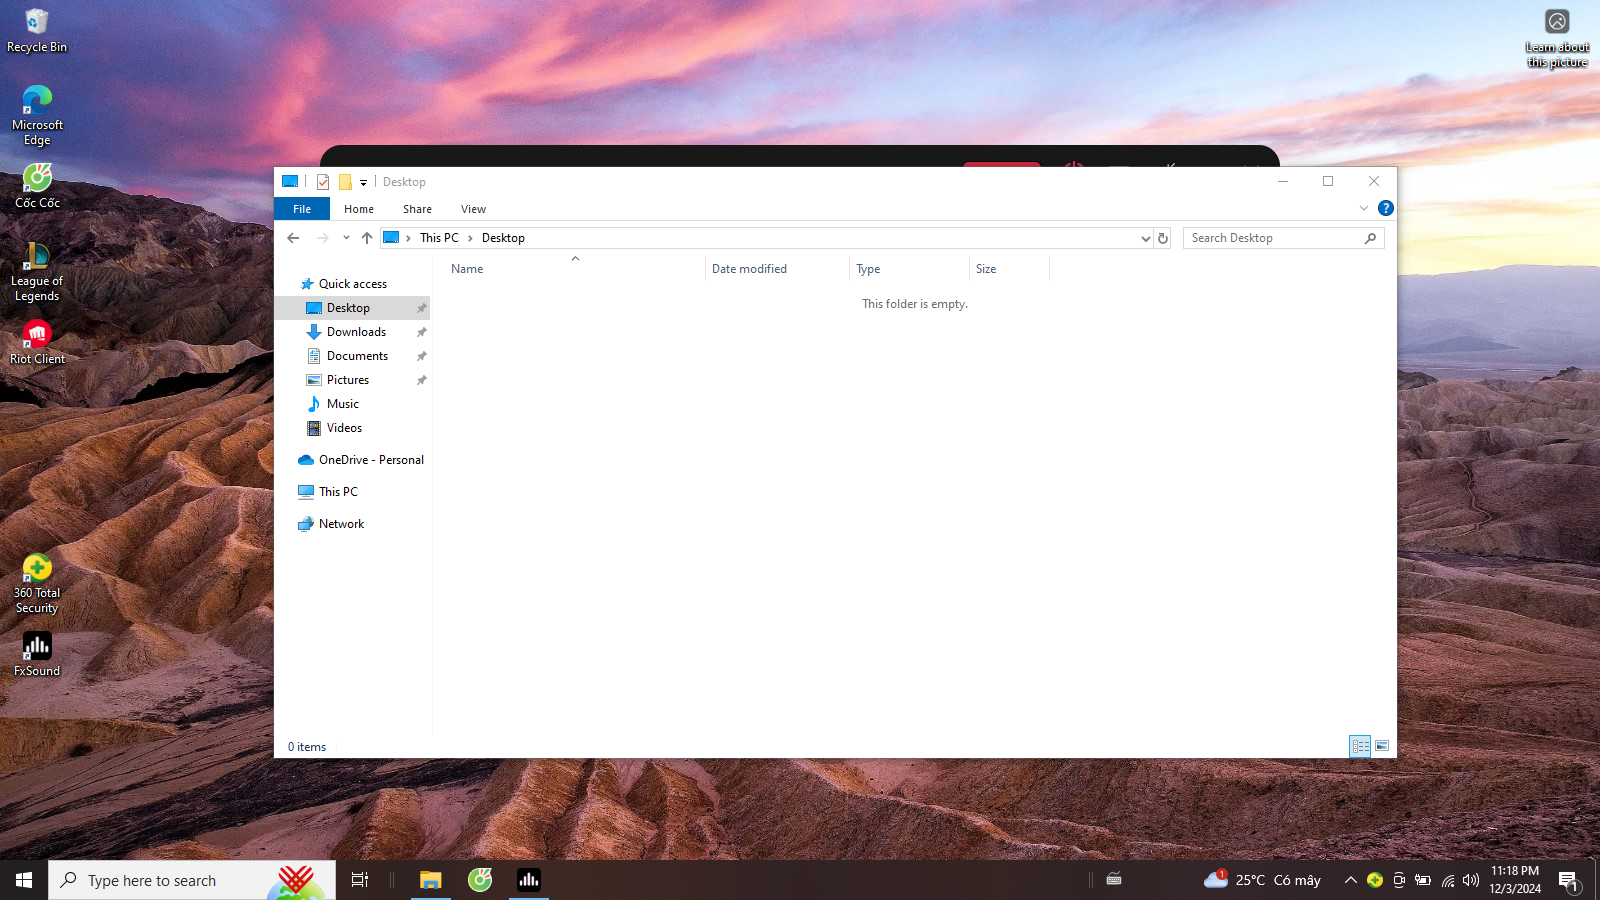Open FxSound from the taskbar
Viewport: 1600px width, 900px height.
[529, 880]
